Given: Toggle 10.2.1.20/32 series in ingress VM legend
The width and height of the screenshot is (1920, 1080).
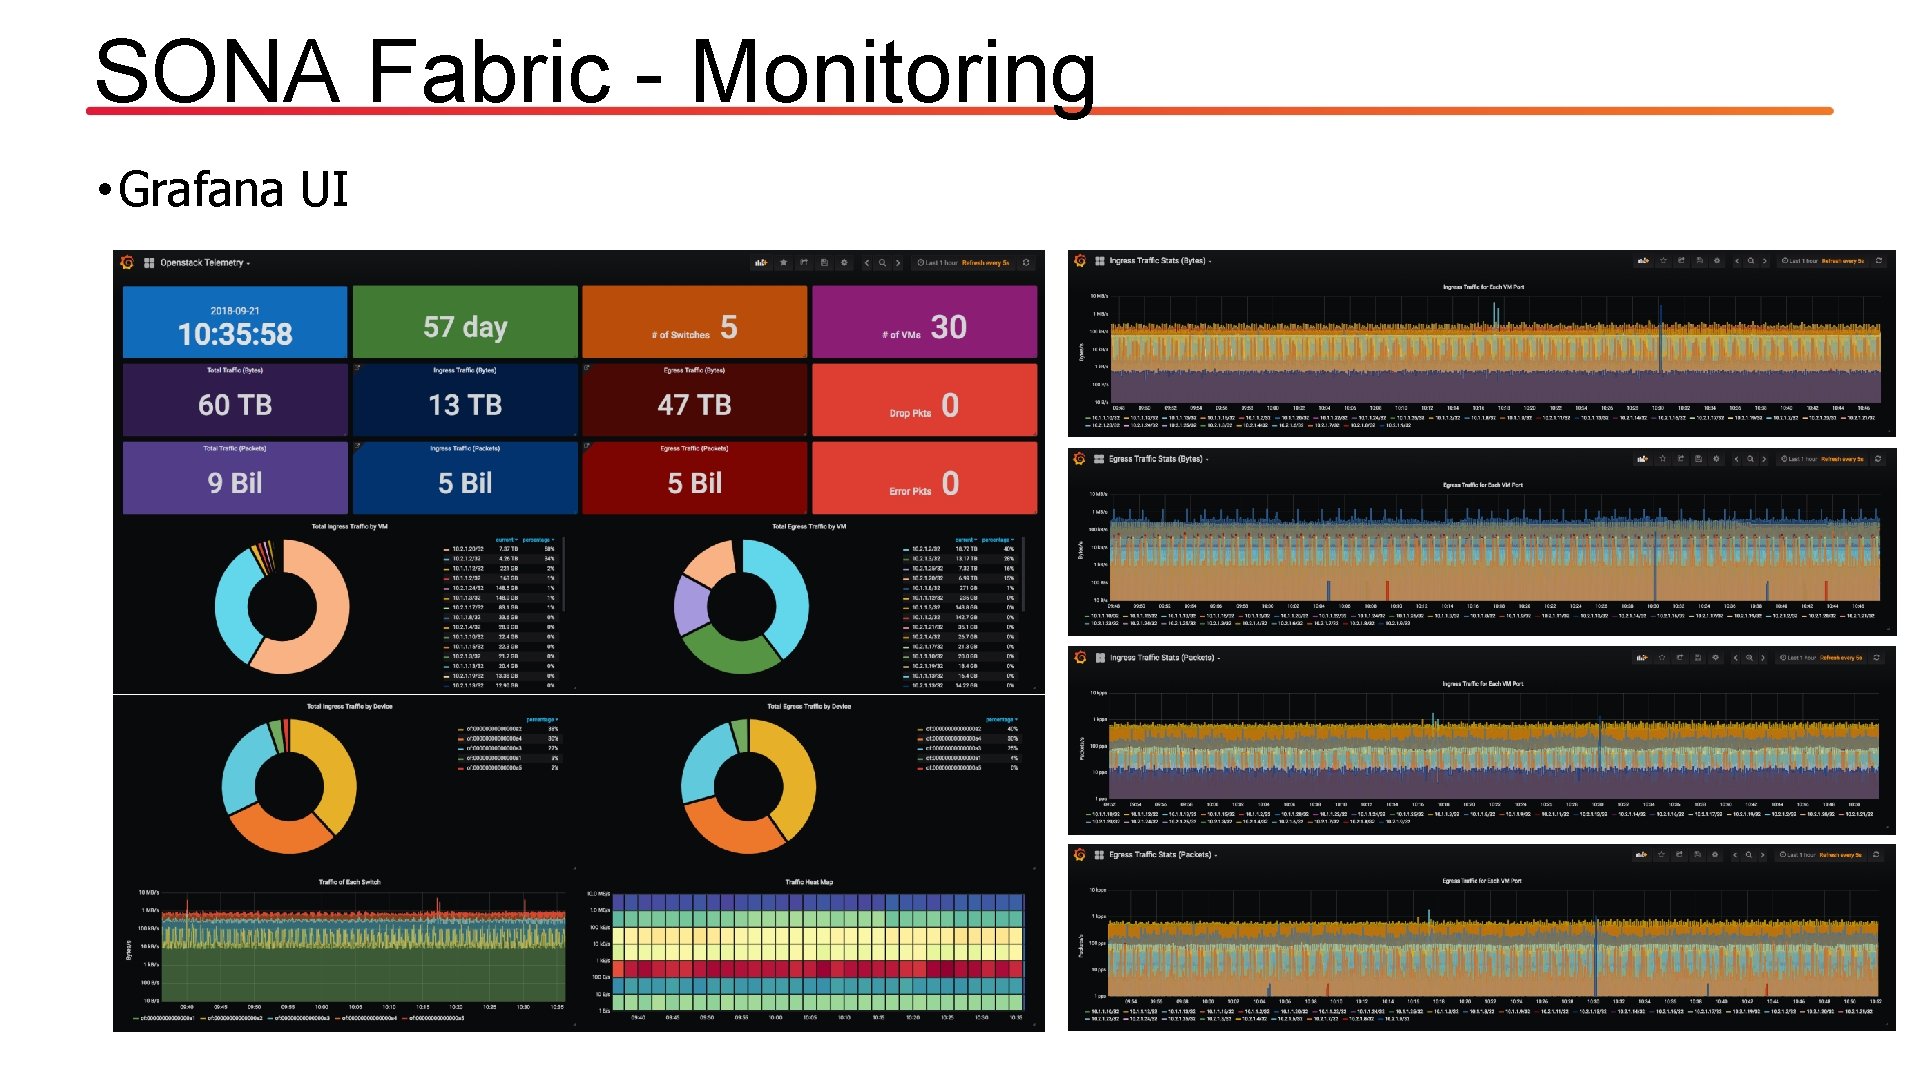Looking at the screenshot, I should click(x=467, y=549).
